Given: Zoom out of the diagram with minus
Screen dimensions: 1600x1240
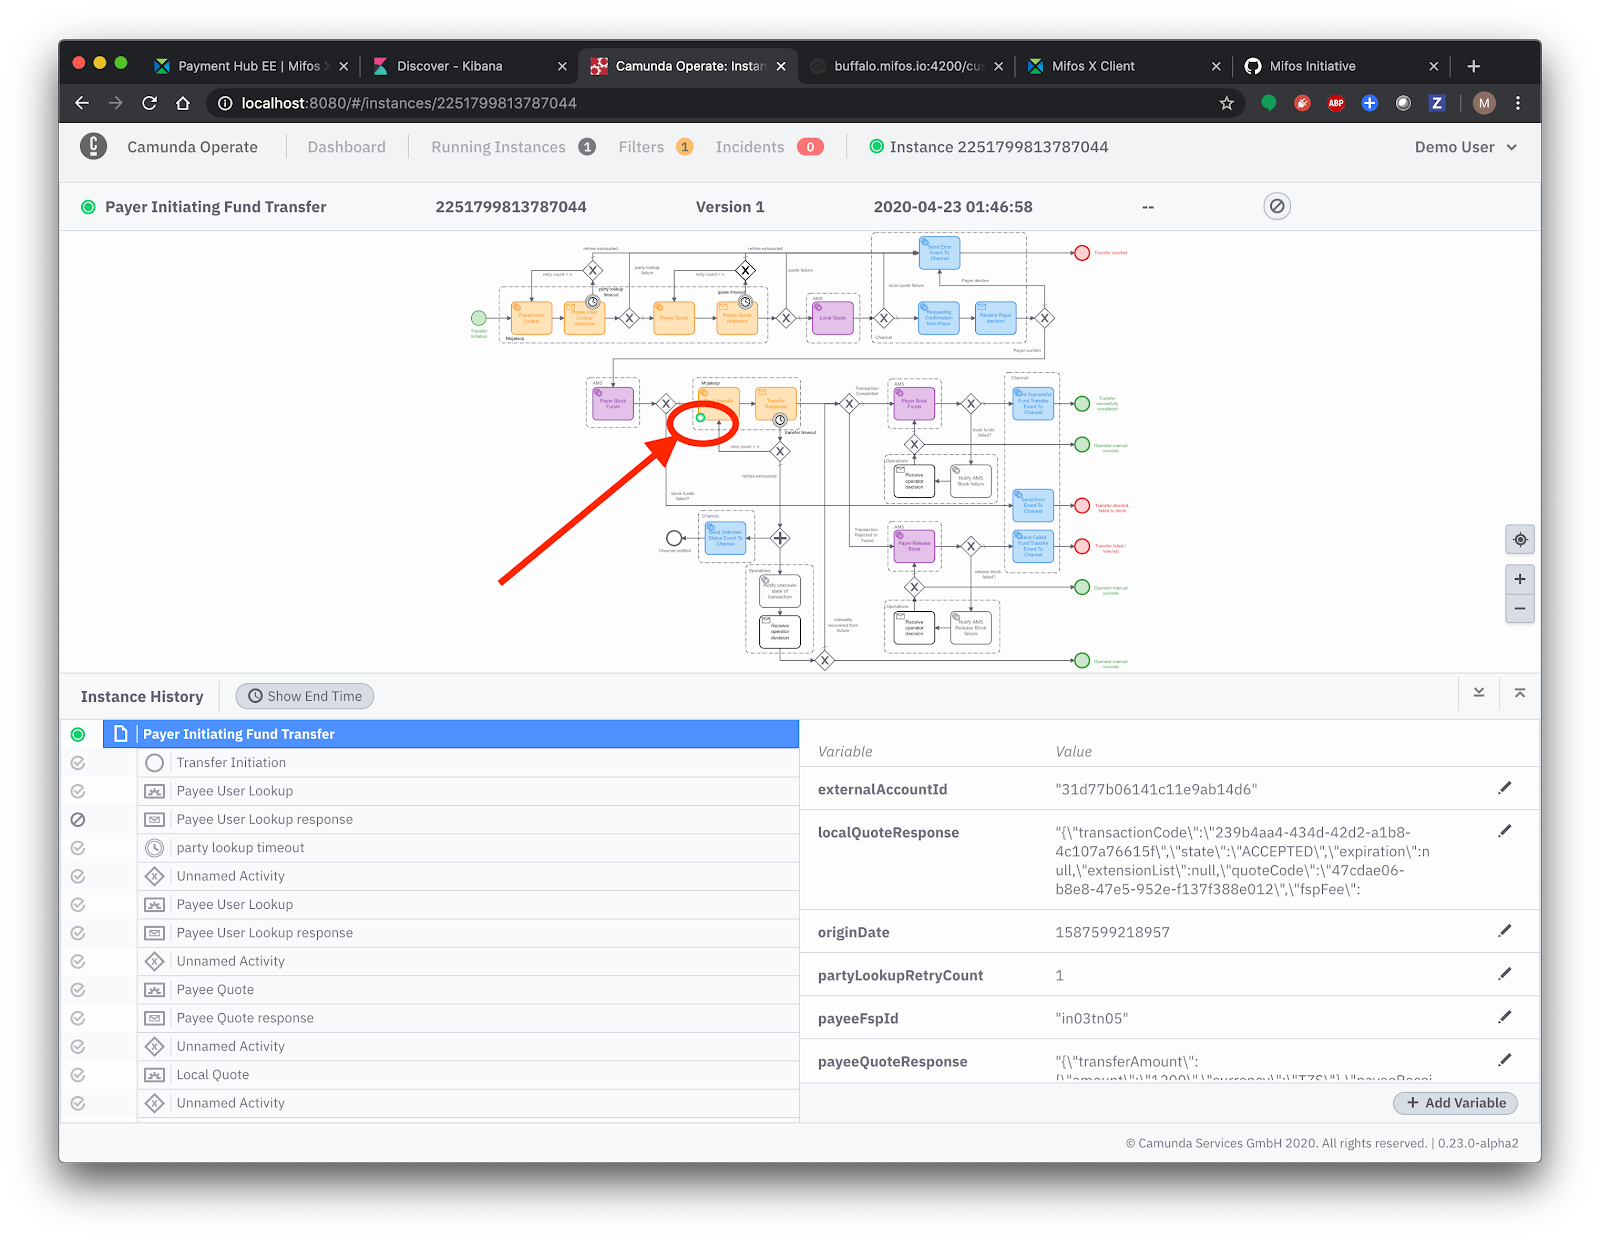Looking at the screenshot, I should [x=1520, y=608].
